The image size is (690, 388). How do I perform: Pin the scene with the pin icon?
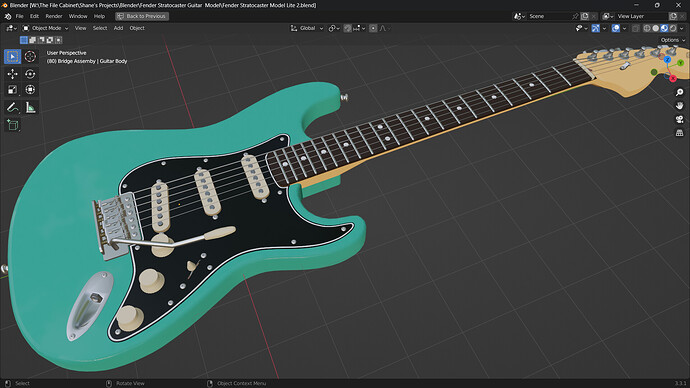(x=575, y=16)
